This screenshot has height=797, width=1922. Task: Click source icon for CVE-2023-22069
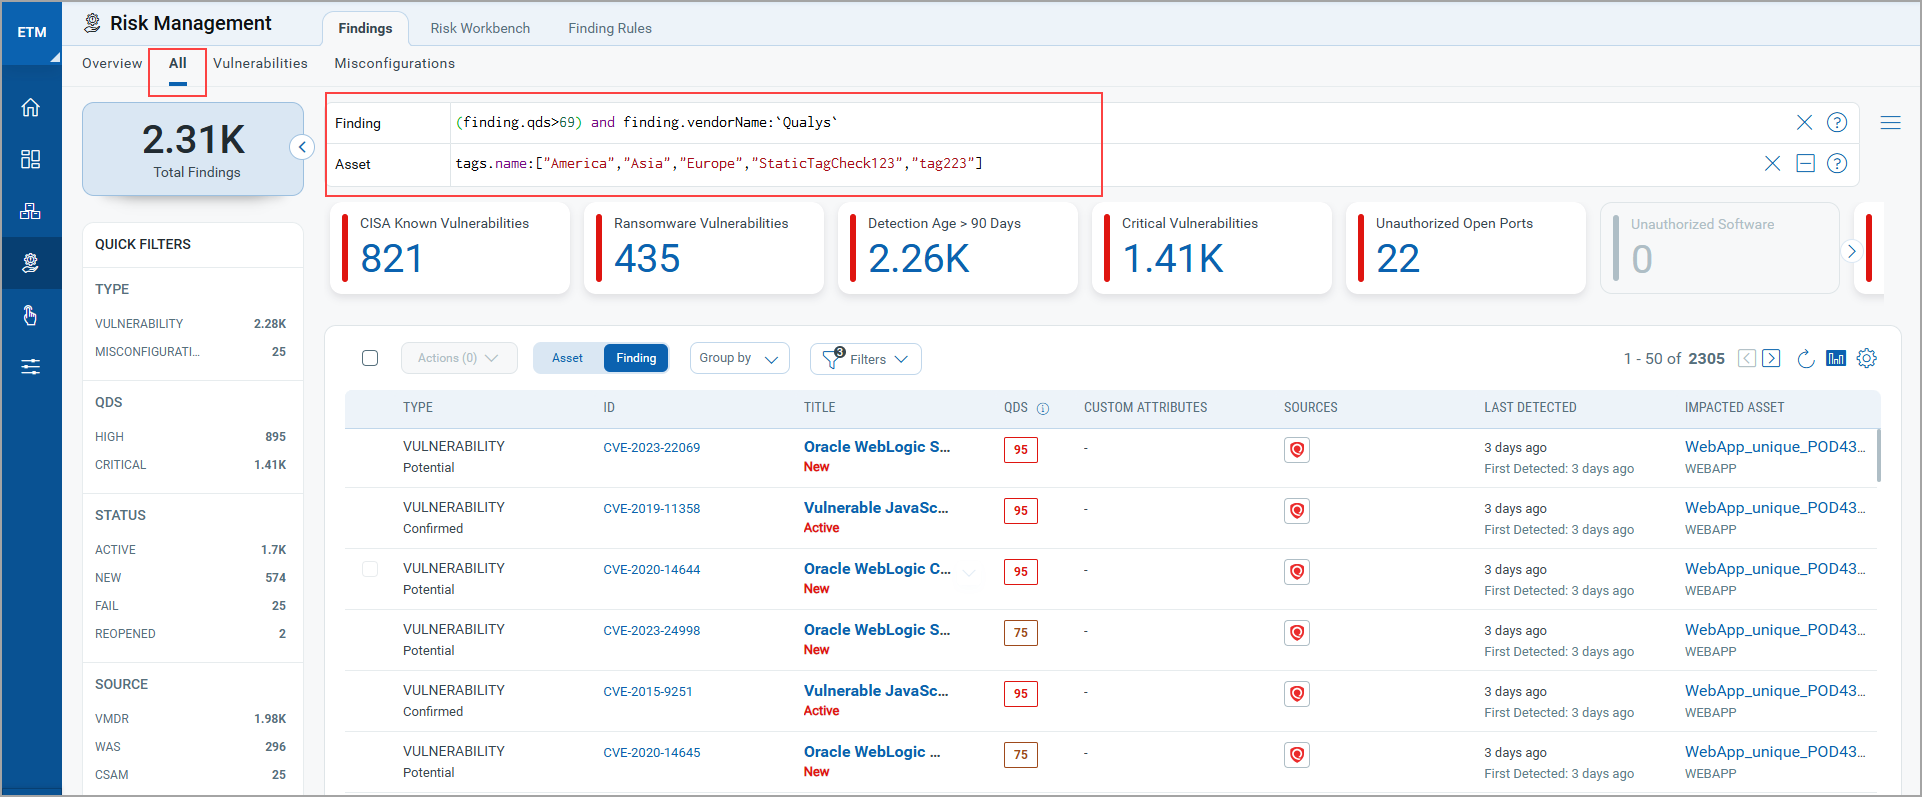(1297, 450)
